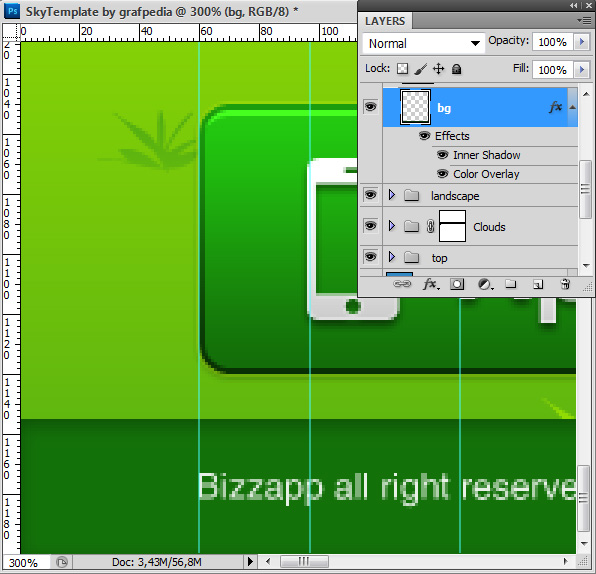Select the landscape group name

[x=455, y=196]
